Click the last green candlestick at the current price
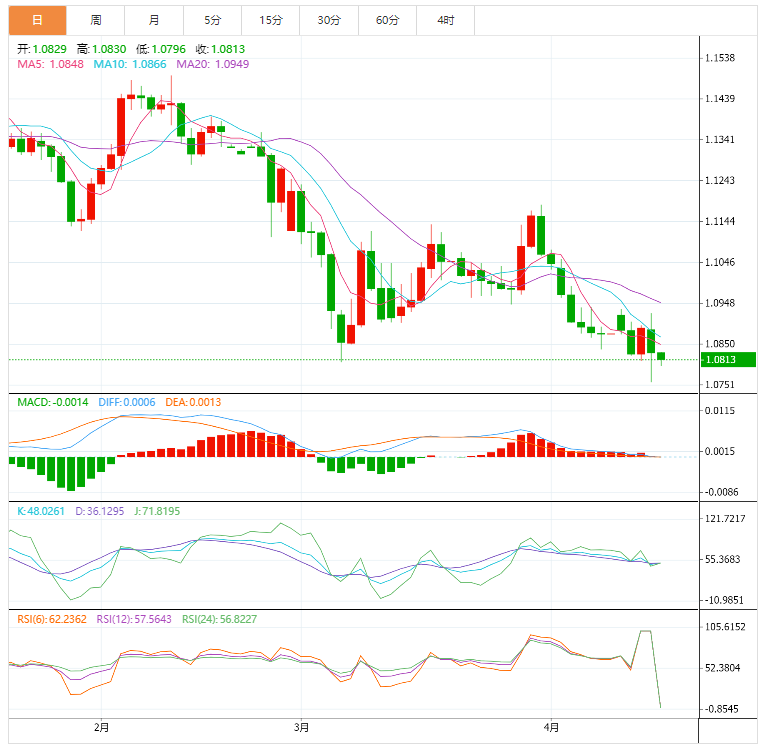The width and height of the screenshot is (763, 751). [661, 357]
